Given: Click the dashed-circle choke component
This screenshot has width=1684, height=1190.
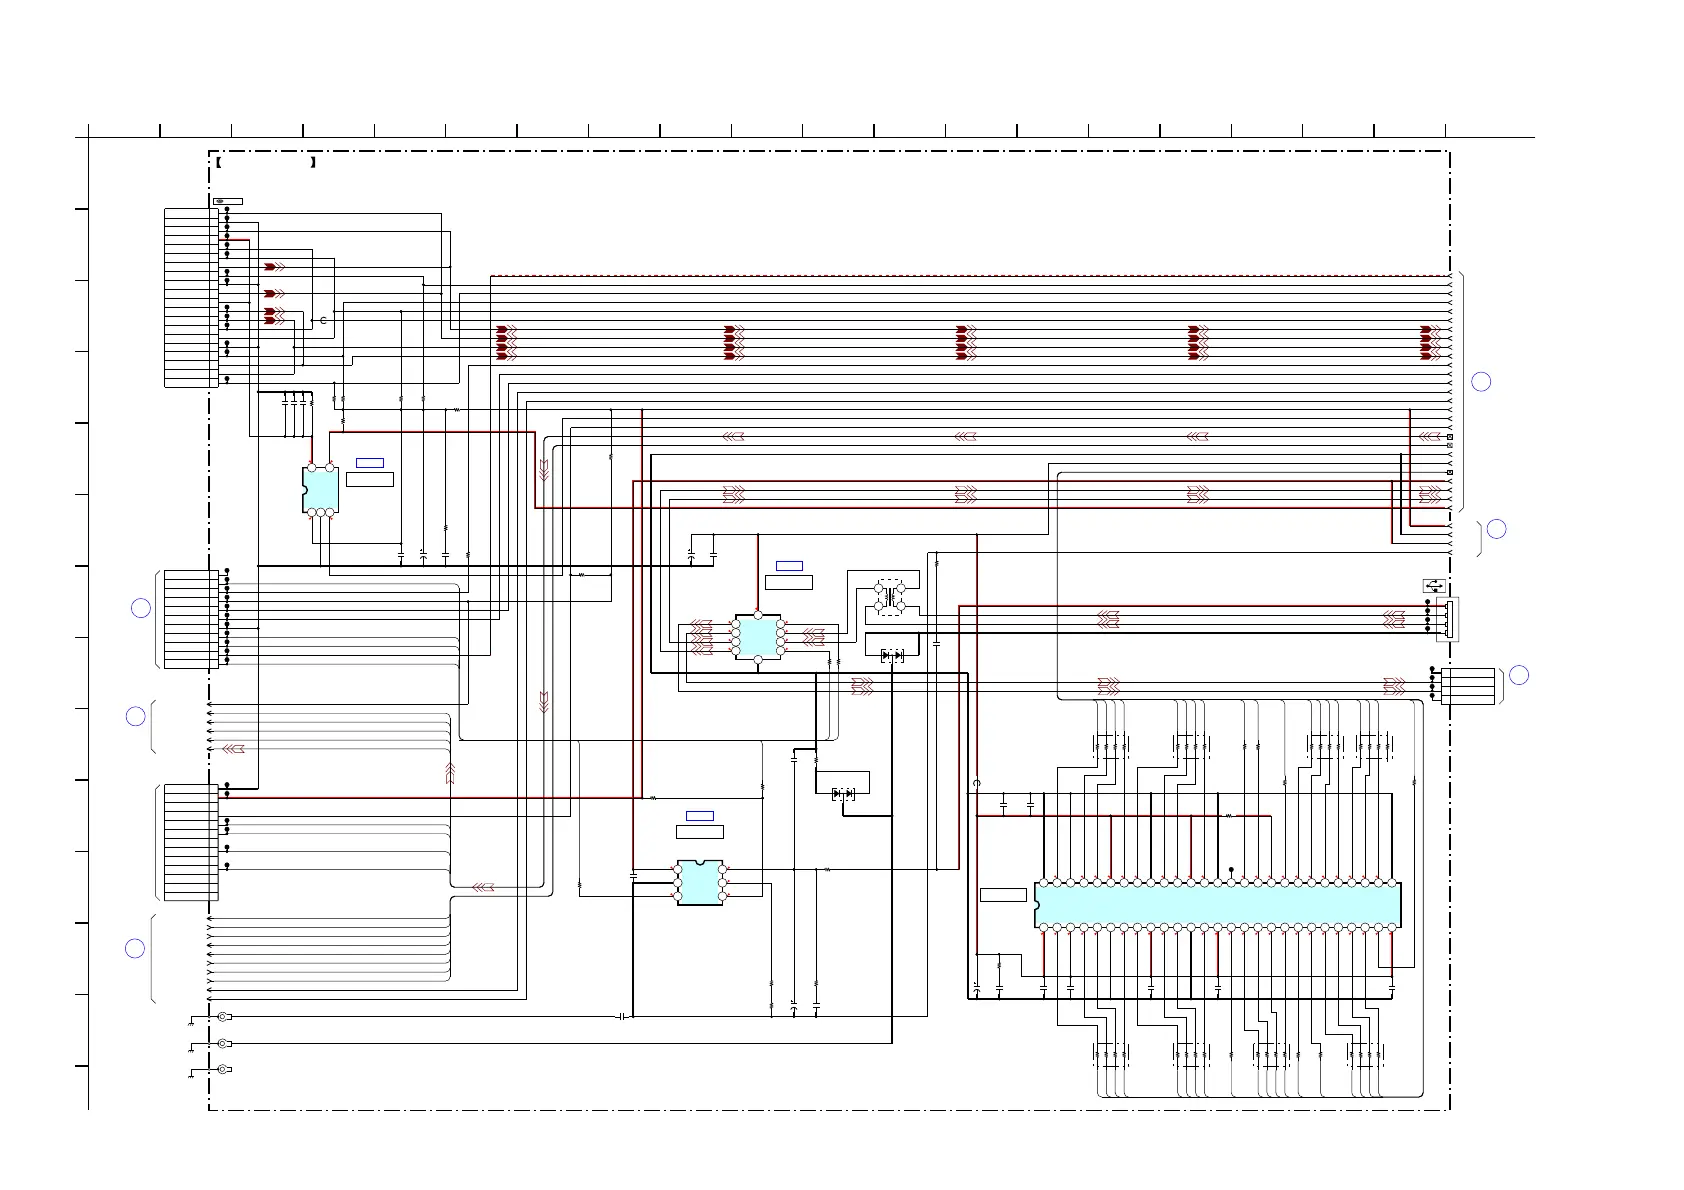Looking at the screenshot, I should point(889,596).
